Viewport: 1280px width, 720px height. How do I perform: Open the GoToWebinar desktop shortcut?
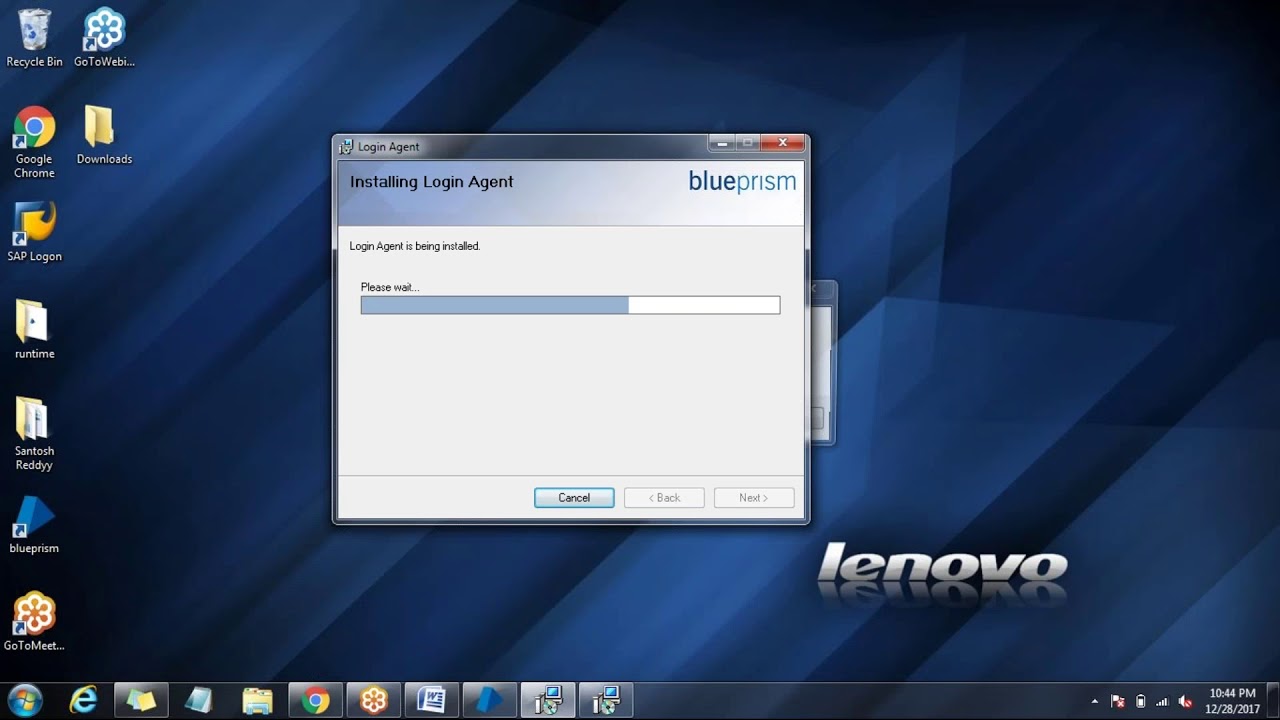pyautogui.click(x=104, y=38)
